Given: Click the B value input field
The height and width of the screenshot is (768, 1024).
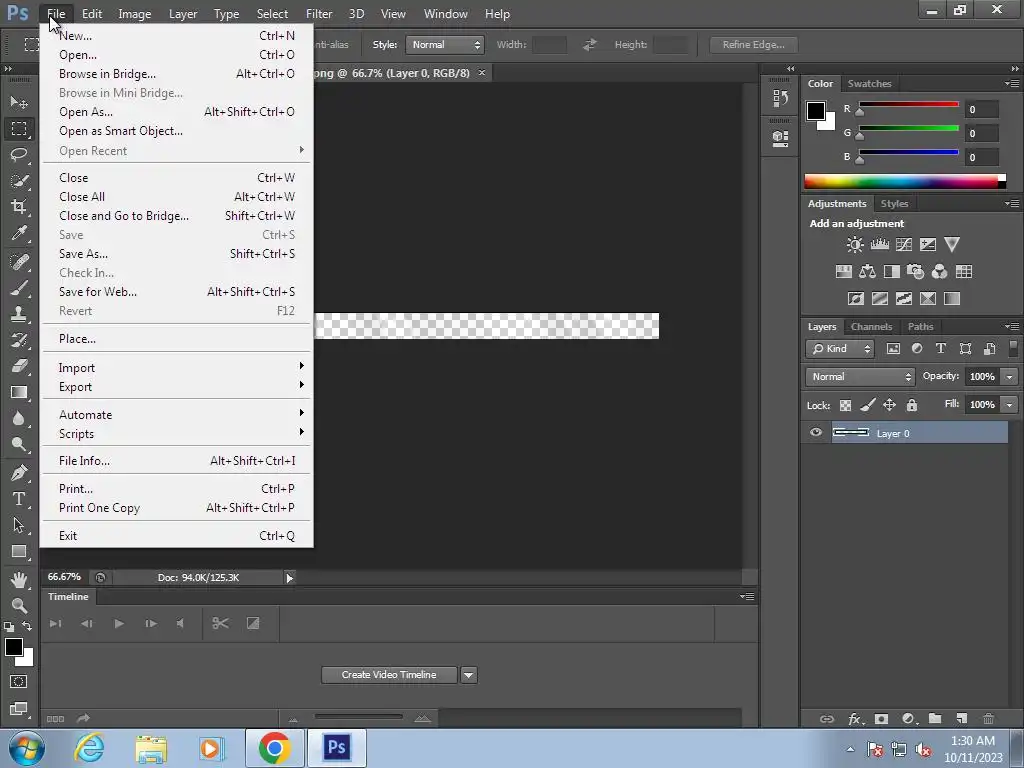Looking at the screenshot, I should tap(982, 157).
